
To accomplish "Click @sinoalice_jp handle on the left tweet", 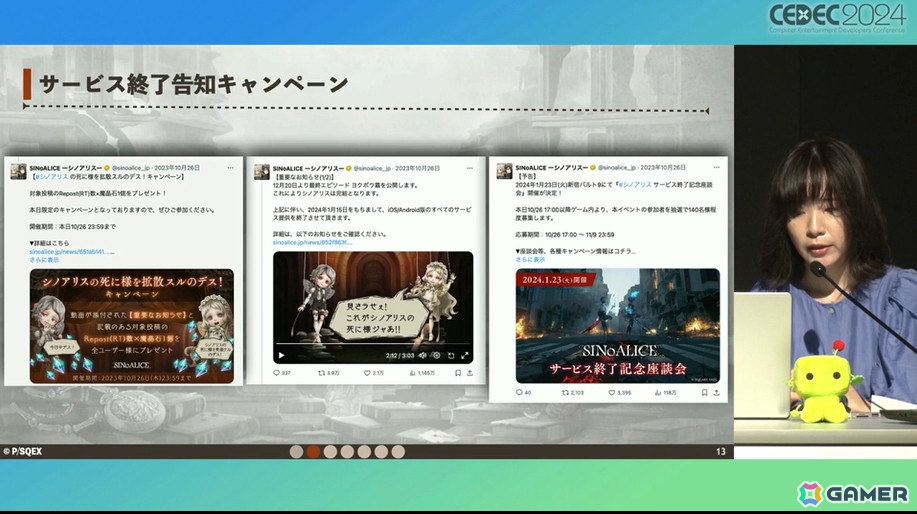I will [131, 168].
